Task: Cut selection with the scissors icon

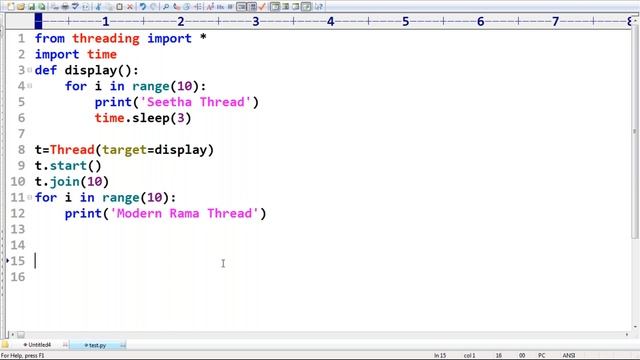Action: pyautogui.click(x=98, y=7)
